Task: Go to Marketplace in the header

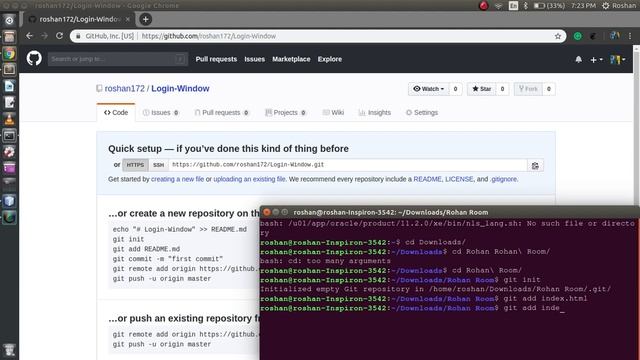Action: click(x=291, y=59)
